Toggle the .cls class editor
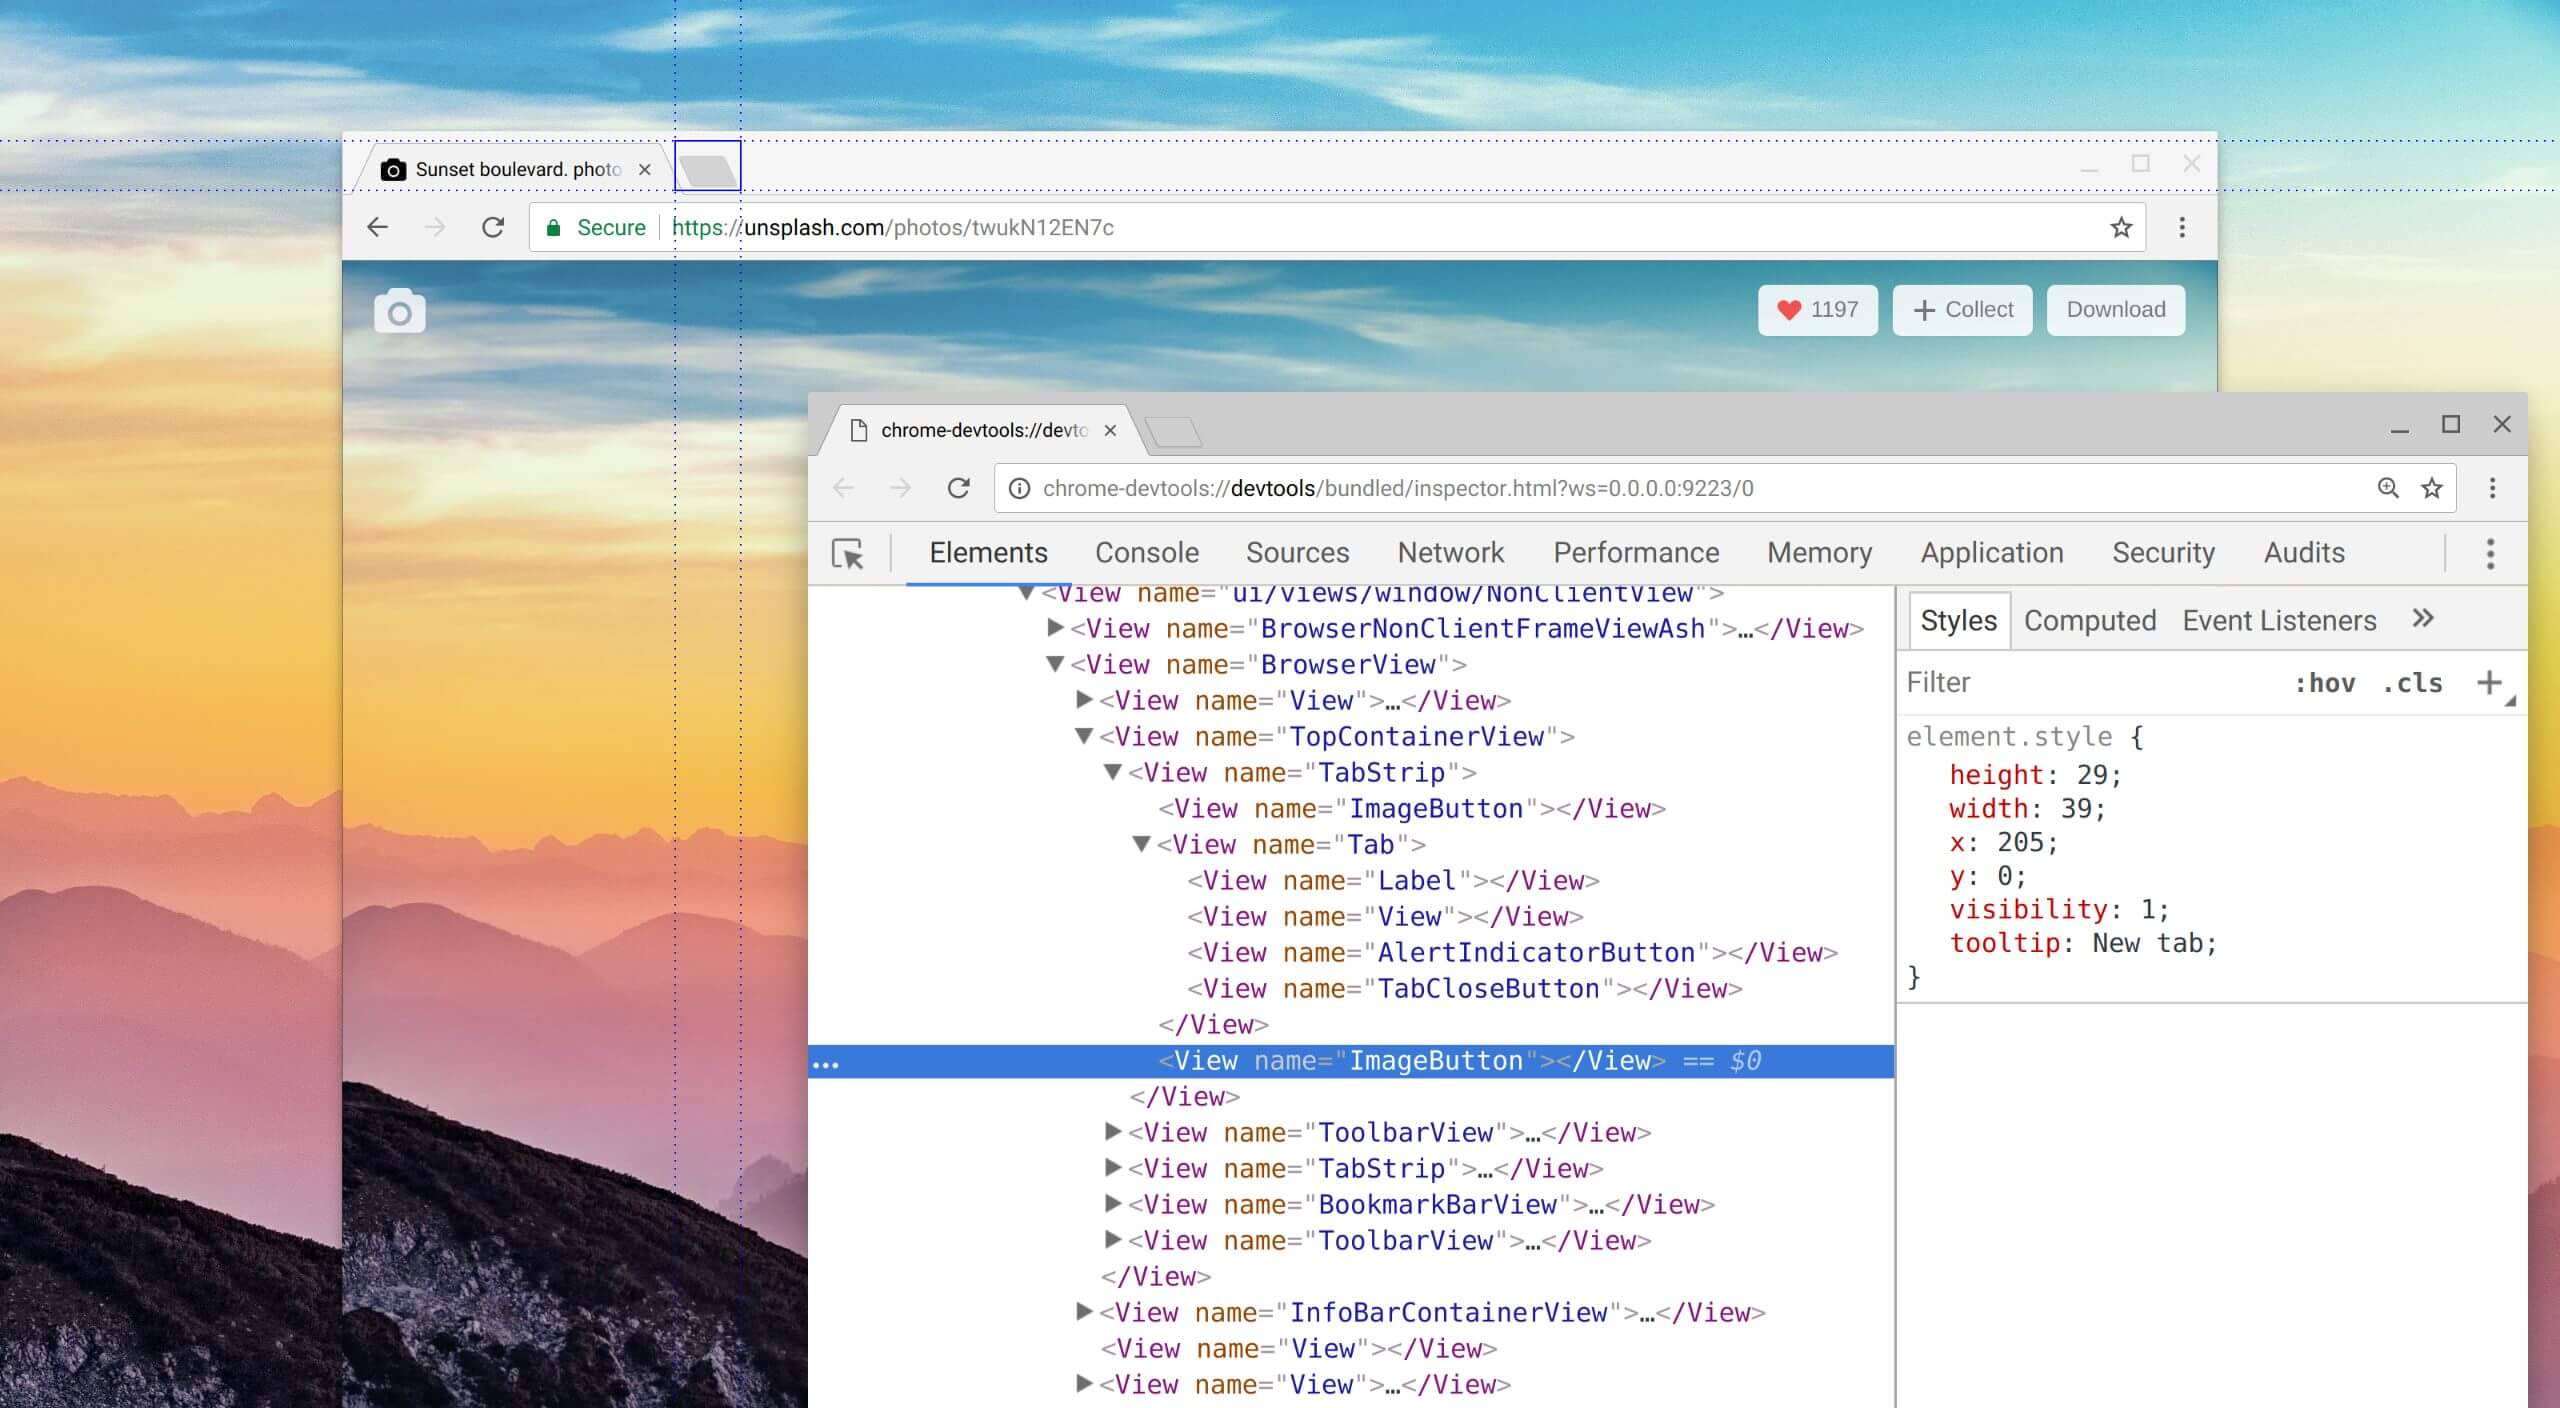The height and width of the screenshot is (1408, 2560). (x=2412, y=683)
